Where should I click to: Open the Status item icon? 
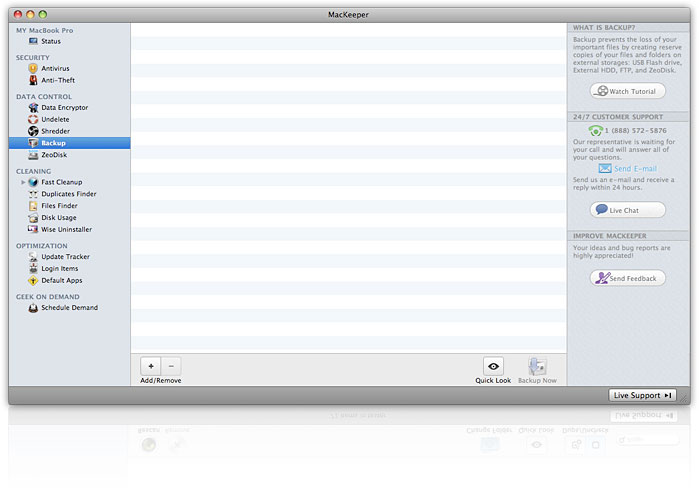click(x=33, y=41)
